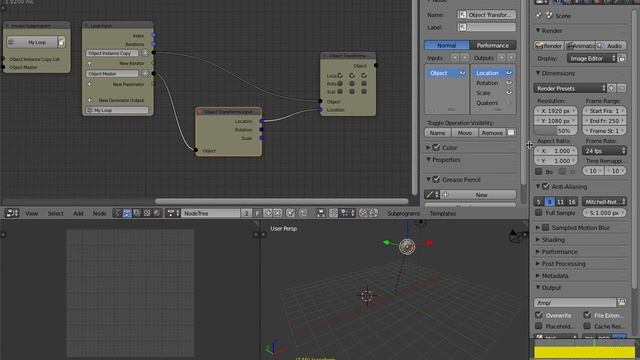Open the Add menu in node editor
The width and height of the screenshot is (640, 360).
tap(78, 213)
